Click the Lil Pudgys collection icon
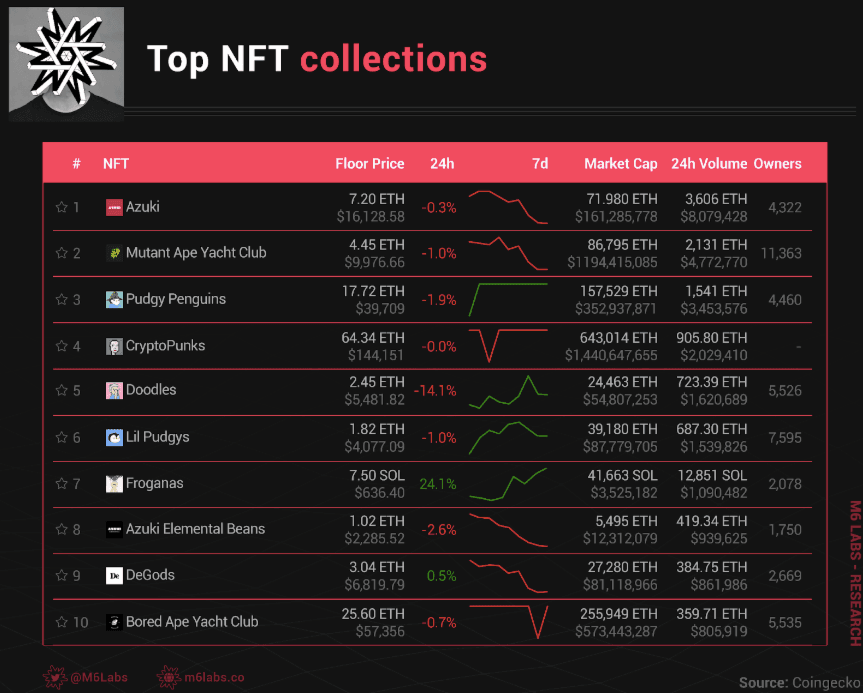 [114, 437]
